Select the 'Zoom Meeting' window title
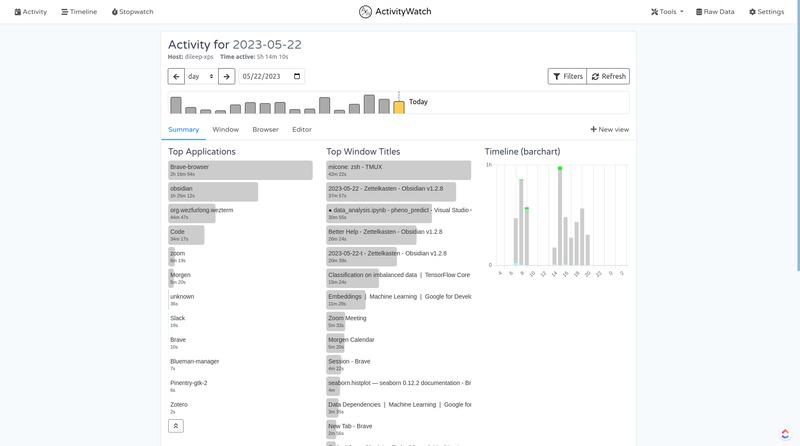The width and height of the screenshot is (800, 446). click(x=347, y=321)
